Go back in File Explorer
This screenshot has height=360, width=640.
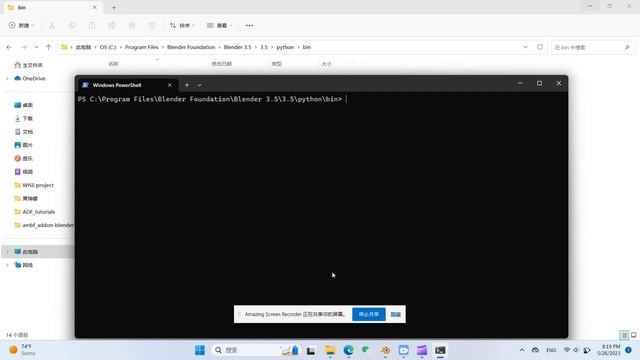[9, 47]
